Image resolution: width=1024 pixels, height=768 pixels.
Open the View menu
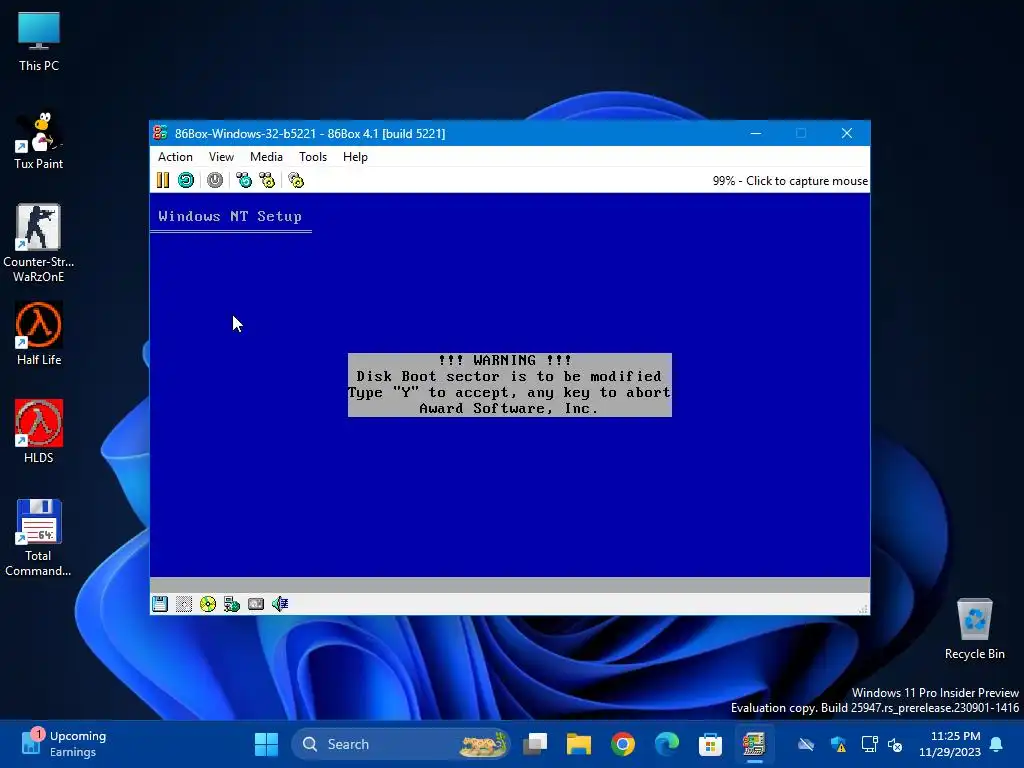pyautogui.click(x=221, y=157)
